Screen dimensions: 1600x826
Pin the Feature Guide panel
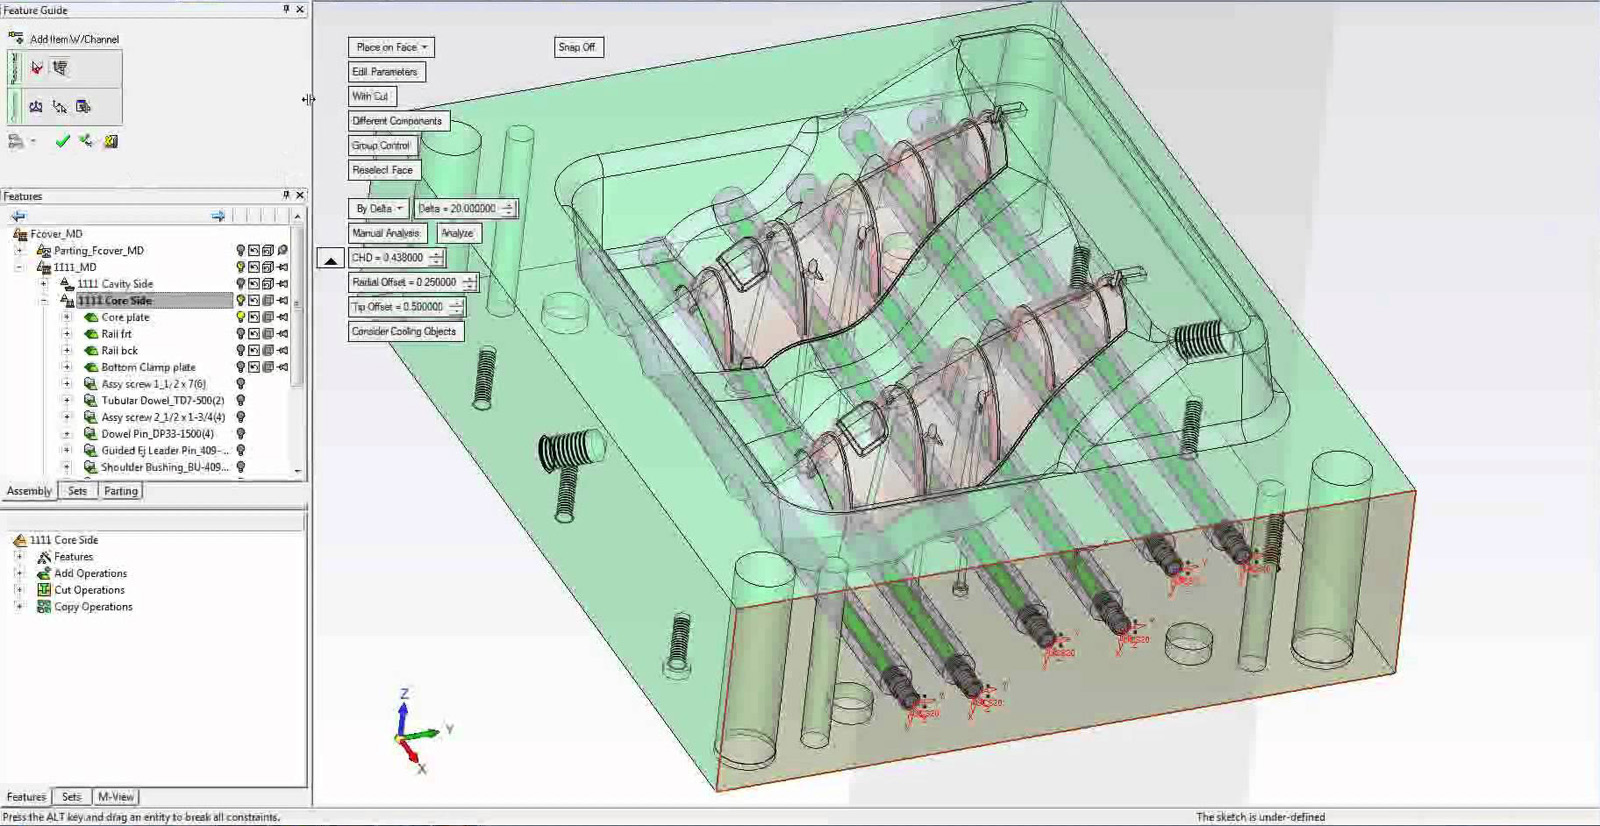pos(286,9)
